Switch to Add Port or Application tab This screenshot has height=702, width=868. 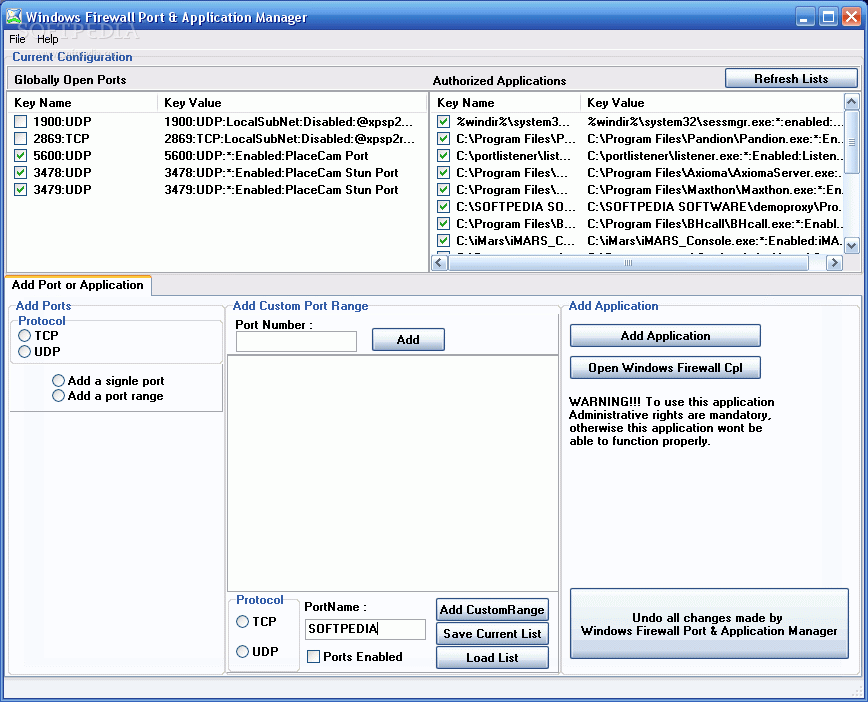[78, 285]
